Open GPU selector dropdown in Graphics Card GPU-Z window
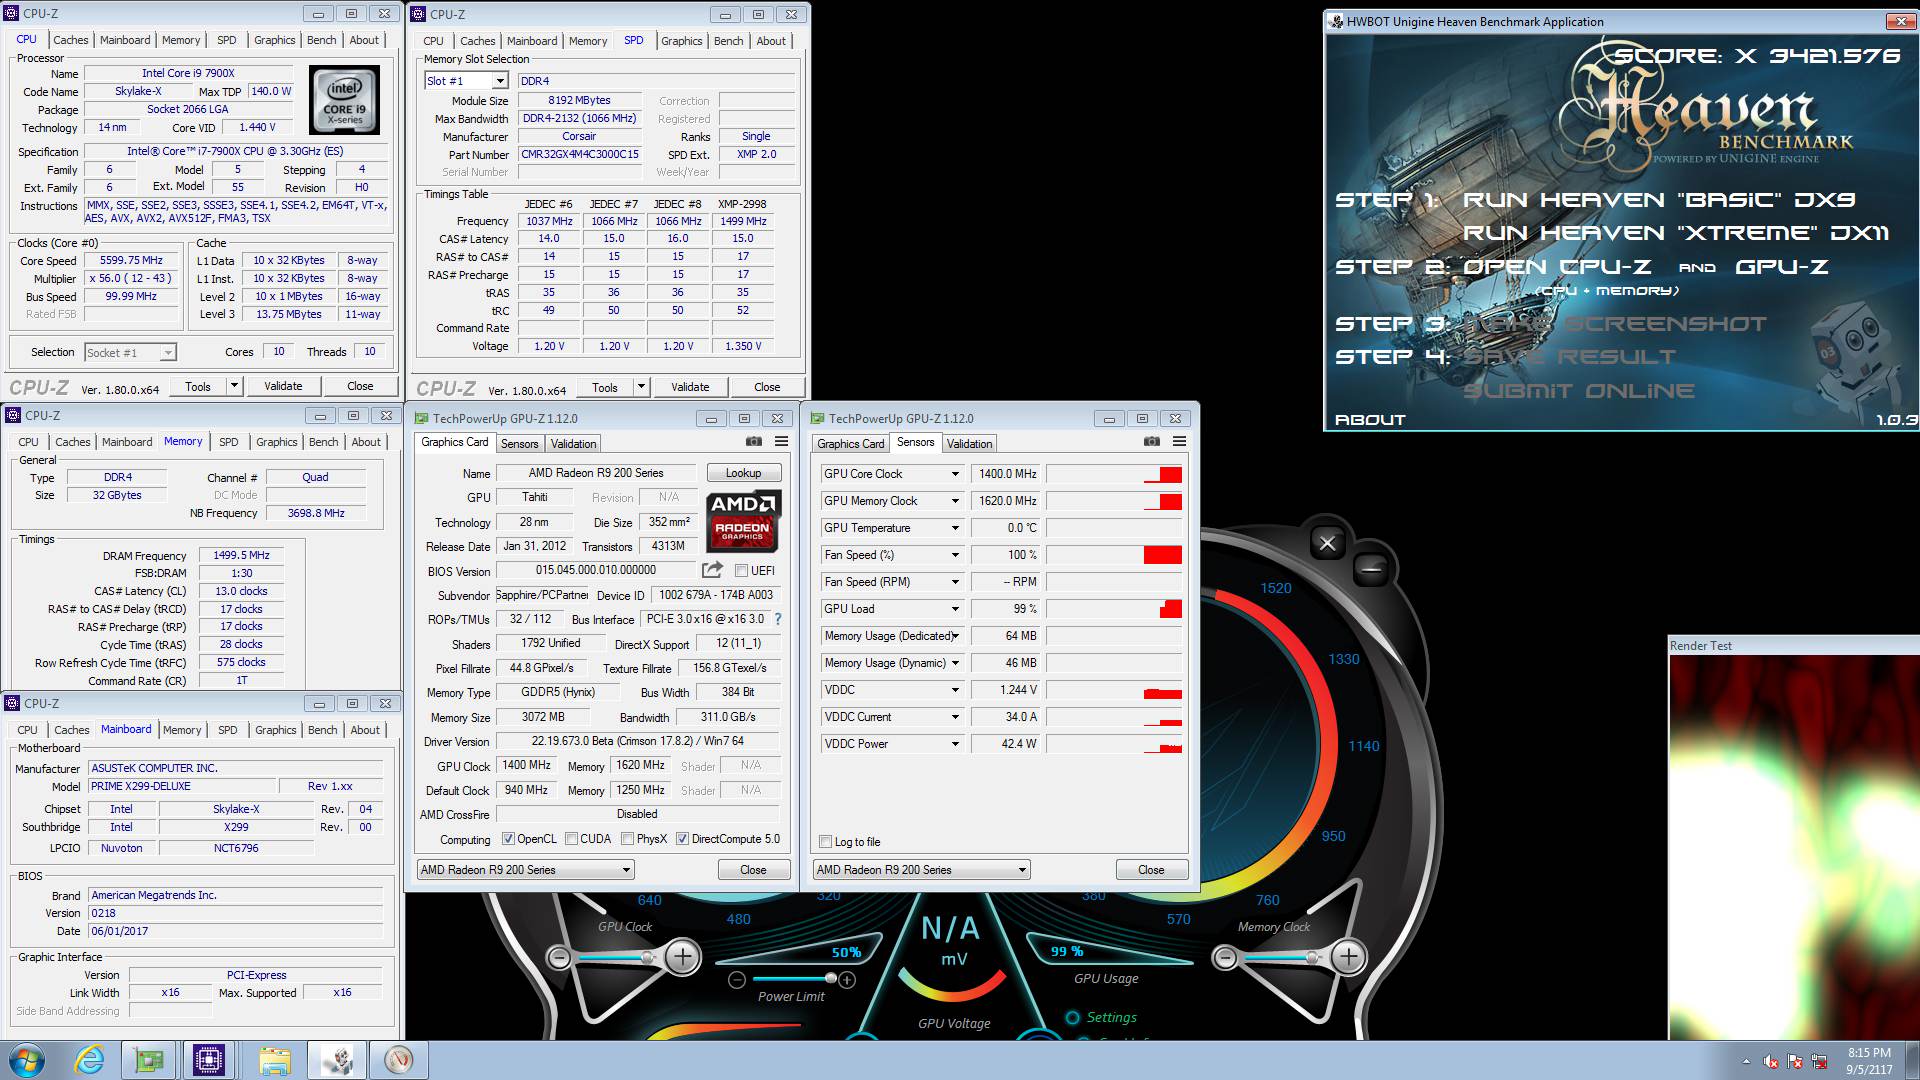Viewport: 1920px width, 1080px height. [x=525, y=870]
